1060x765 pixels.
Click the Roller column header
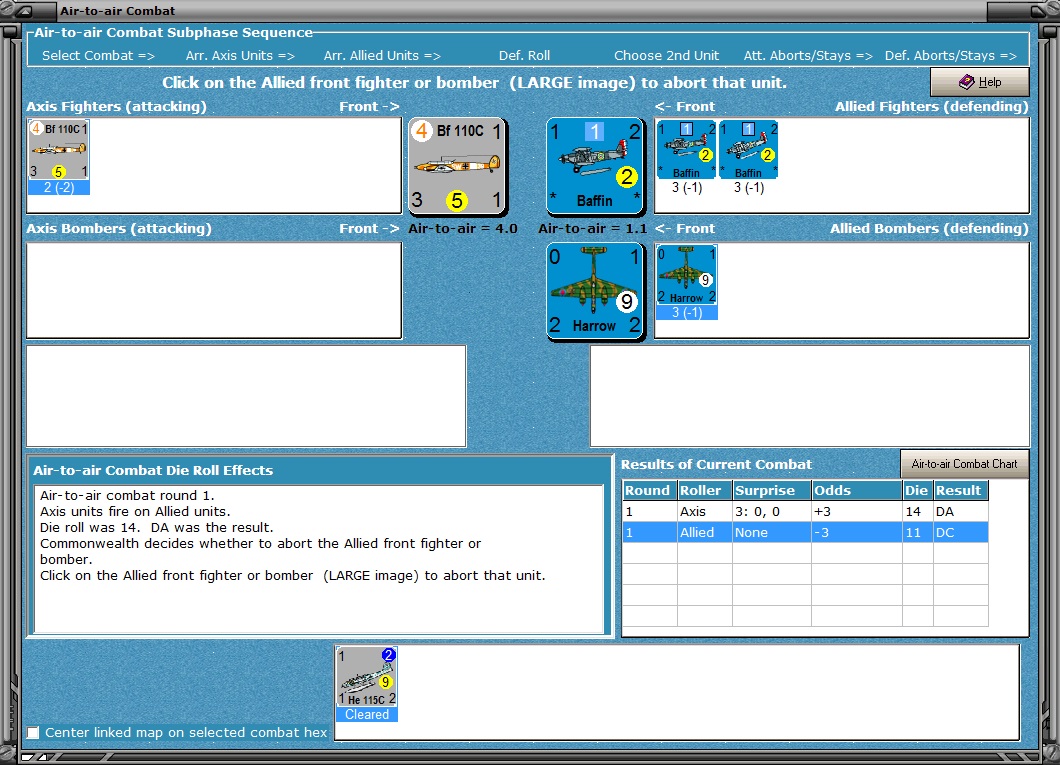[705, 491]
